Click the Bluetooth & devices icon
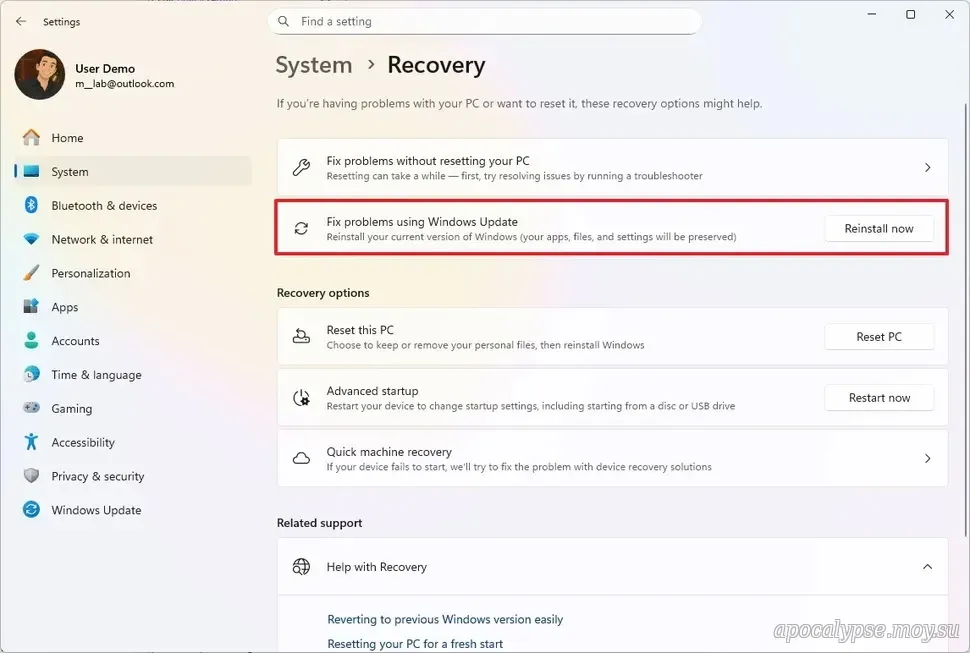Screen dimensions: 970x653 pyautogui.click(x=31, y=206)
